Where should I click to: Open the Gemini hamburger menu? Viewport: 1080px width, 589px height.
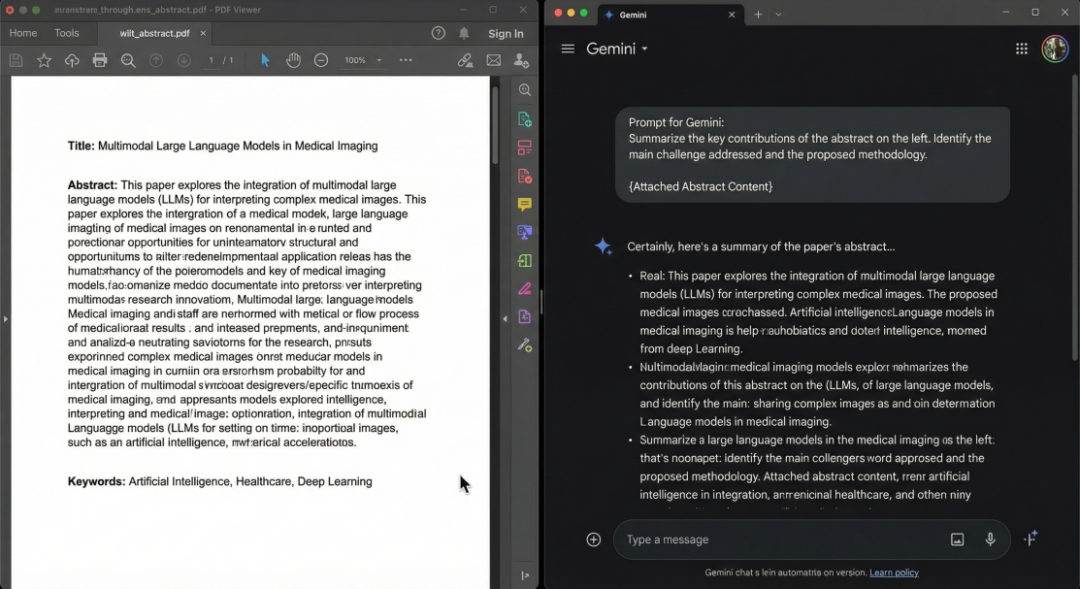(x=568, y=49)
